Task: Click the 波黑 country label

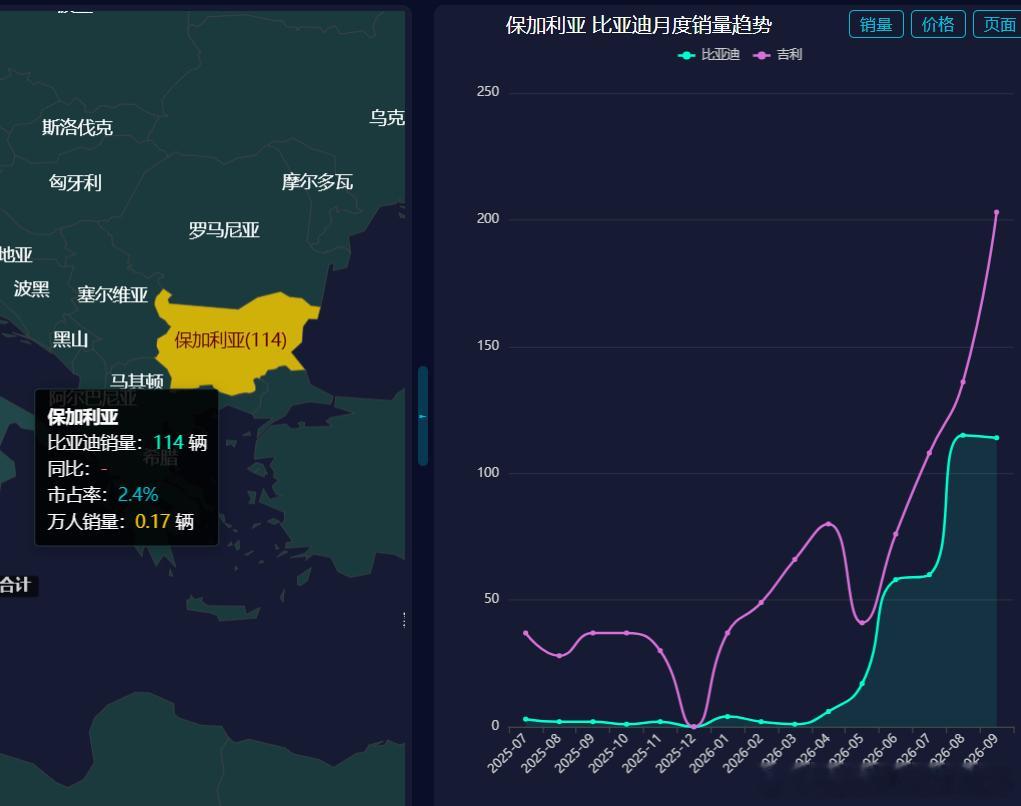Action: point(32,288)
